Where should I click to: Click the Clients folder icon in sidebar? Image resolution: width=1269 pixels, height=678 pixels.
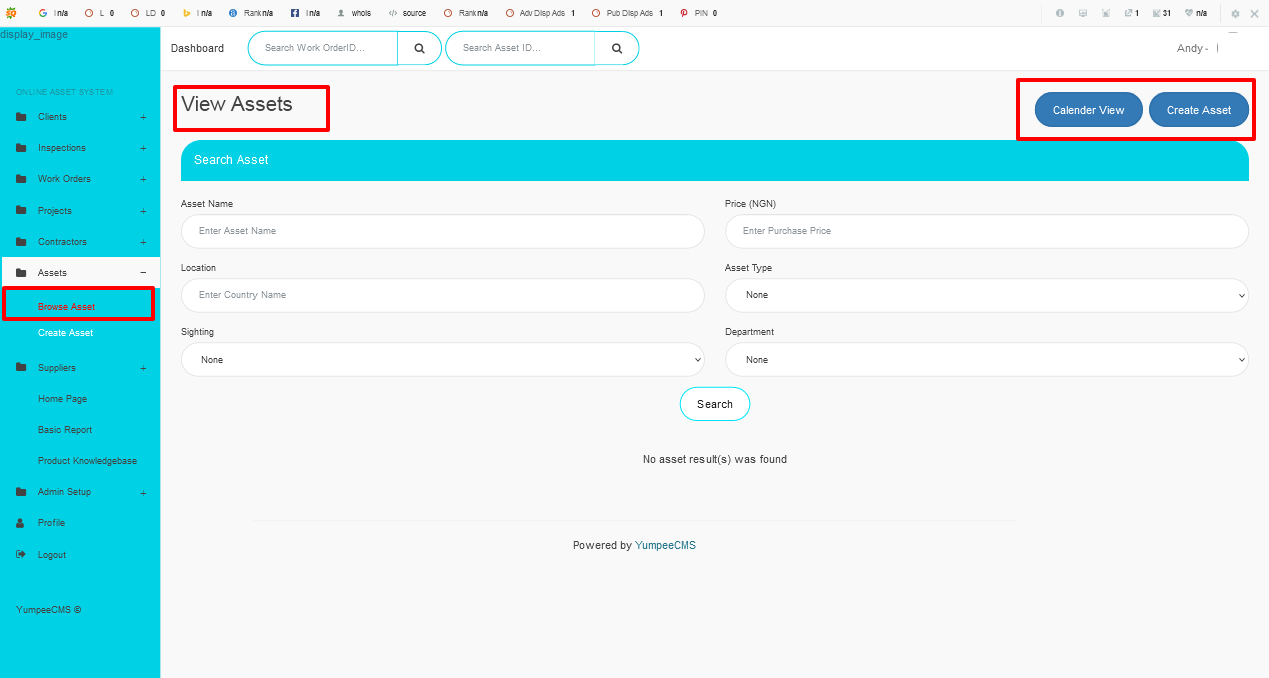coord(21,117)
